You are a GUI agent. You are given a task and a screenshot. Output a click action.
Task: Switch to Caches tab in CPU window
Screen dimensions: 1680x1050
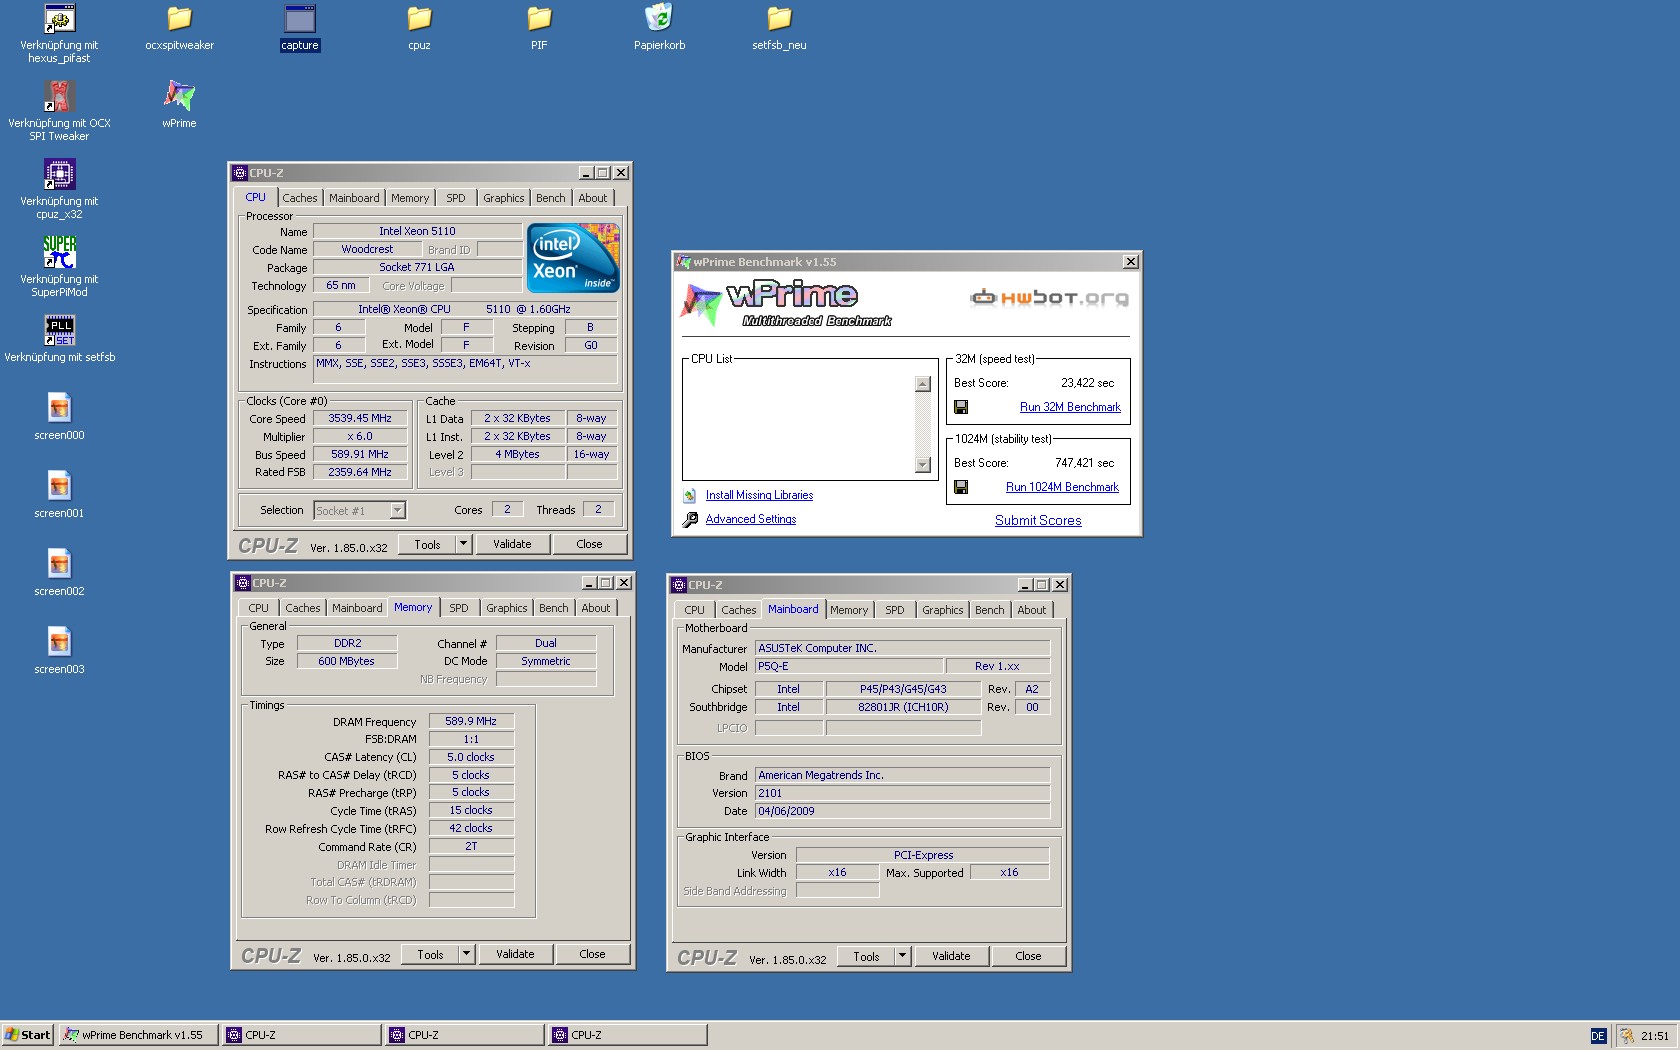pyautogui.click(x=299, y=198)
